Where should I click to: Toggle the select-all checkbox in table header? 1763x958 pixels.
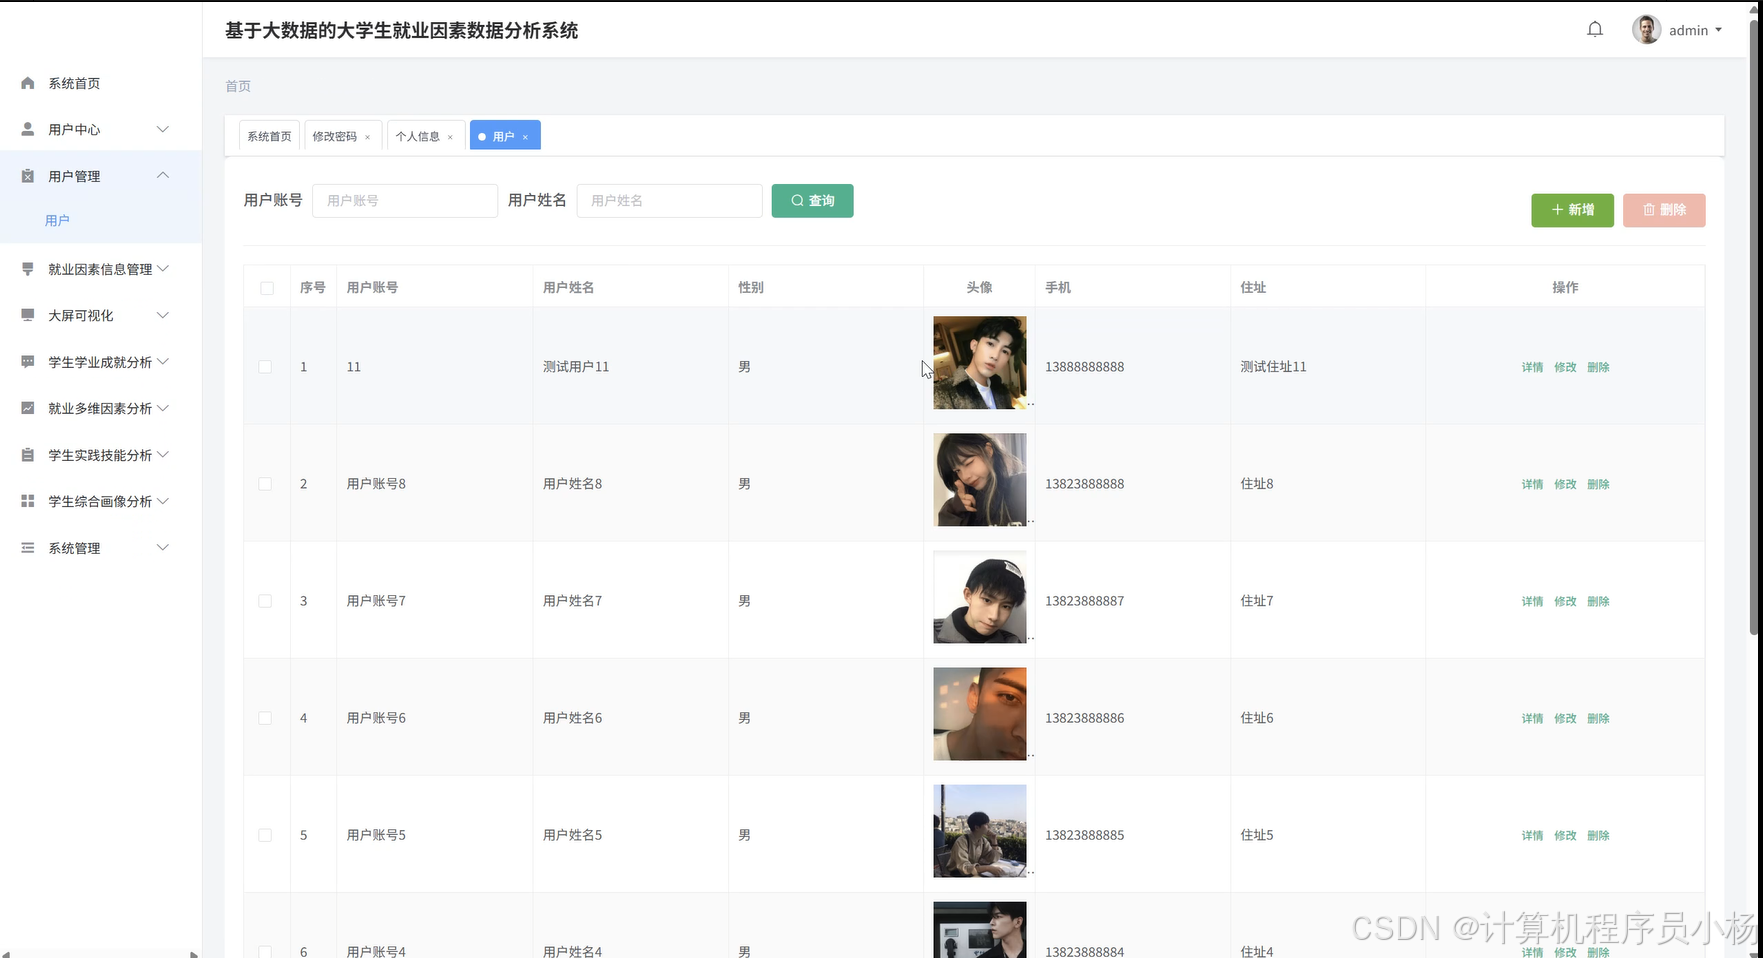(266, 288)
